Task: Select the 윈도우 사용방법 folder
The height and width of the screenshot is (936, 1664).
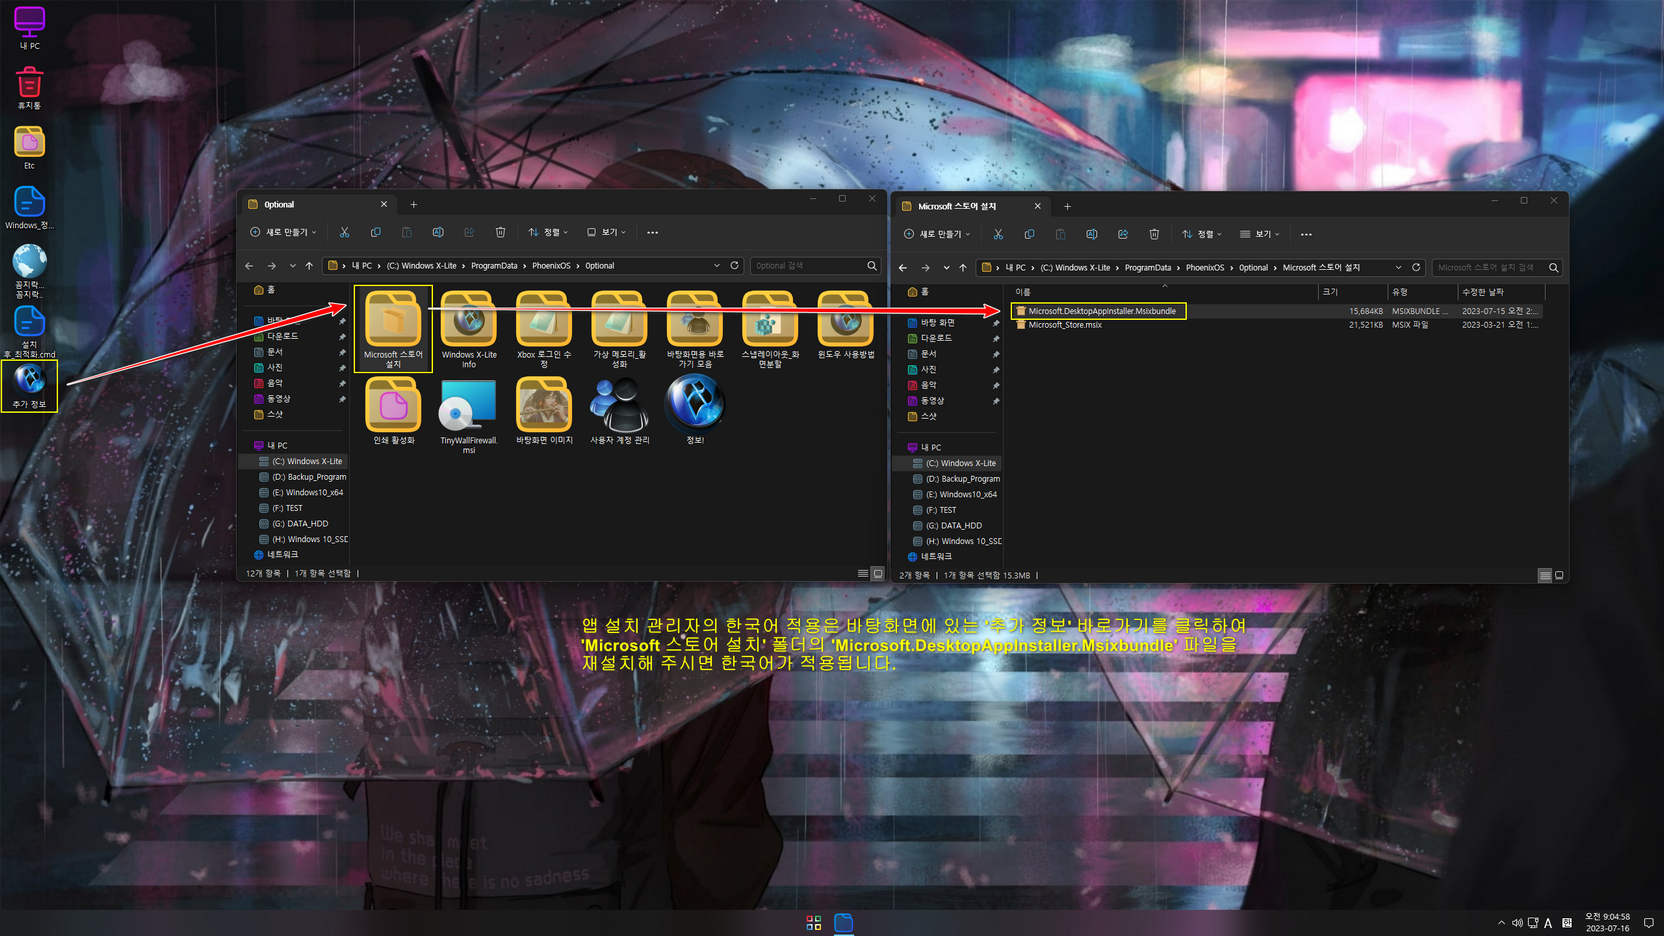Action: pyautogui.click(x=845, y=325)
